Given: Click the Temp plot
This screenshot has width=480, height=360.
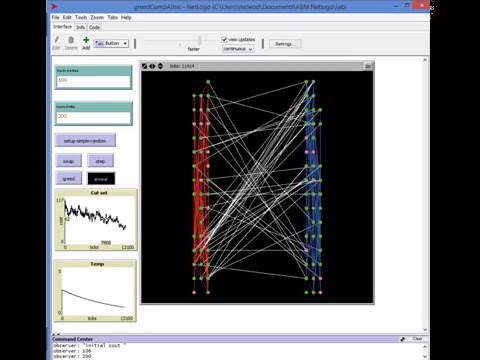Looking at the screenshot, I should (x=95, y=291).
